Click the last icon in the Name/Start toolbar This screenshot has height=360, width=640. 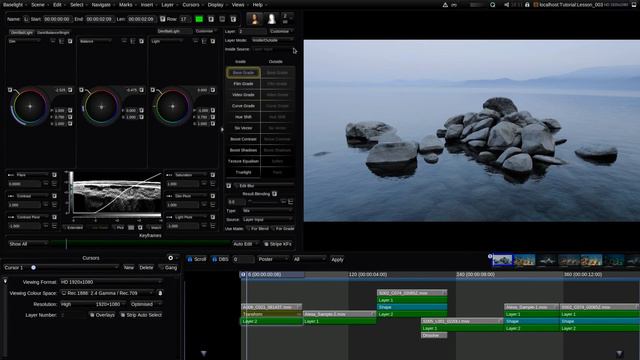[x=233, y=19]
